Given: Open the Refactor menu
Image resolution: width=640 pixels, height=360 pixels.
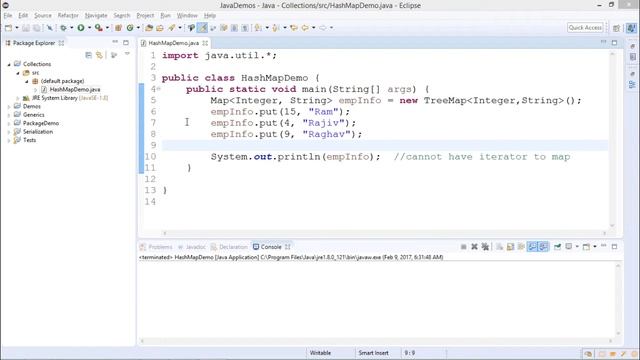Looking at the screenshot, I should click(x=68, y=16).
